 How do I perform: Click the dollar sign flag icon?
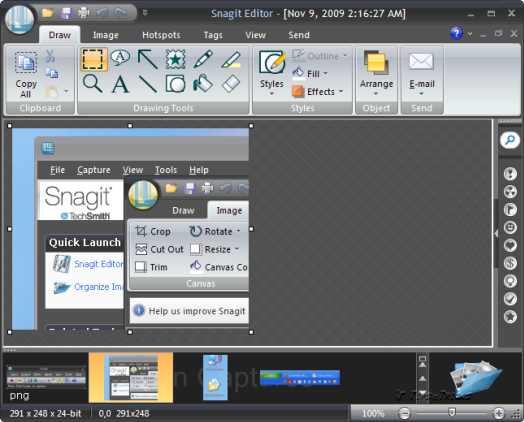pyautogui.click(x=510, y=263)
